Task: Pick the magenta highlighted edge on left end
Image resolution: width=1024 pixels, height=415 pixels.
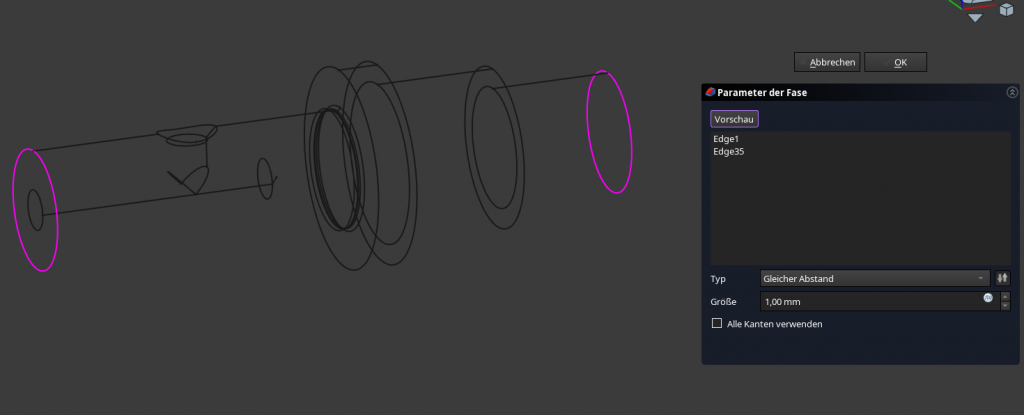Action: tap(55, 215)
